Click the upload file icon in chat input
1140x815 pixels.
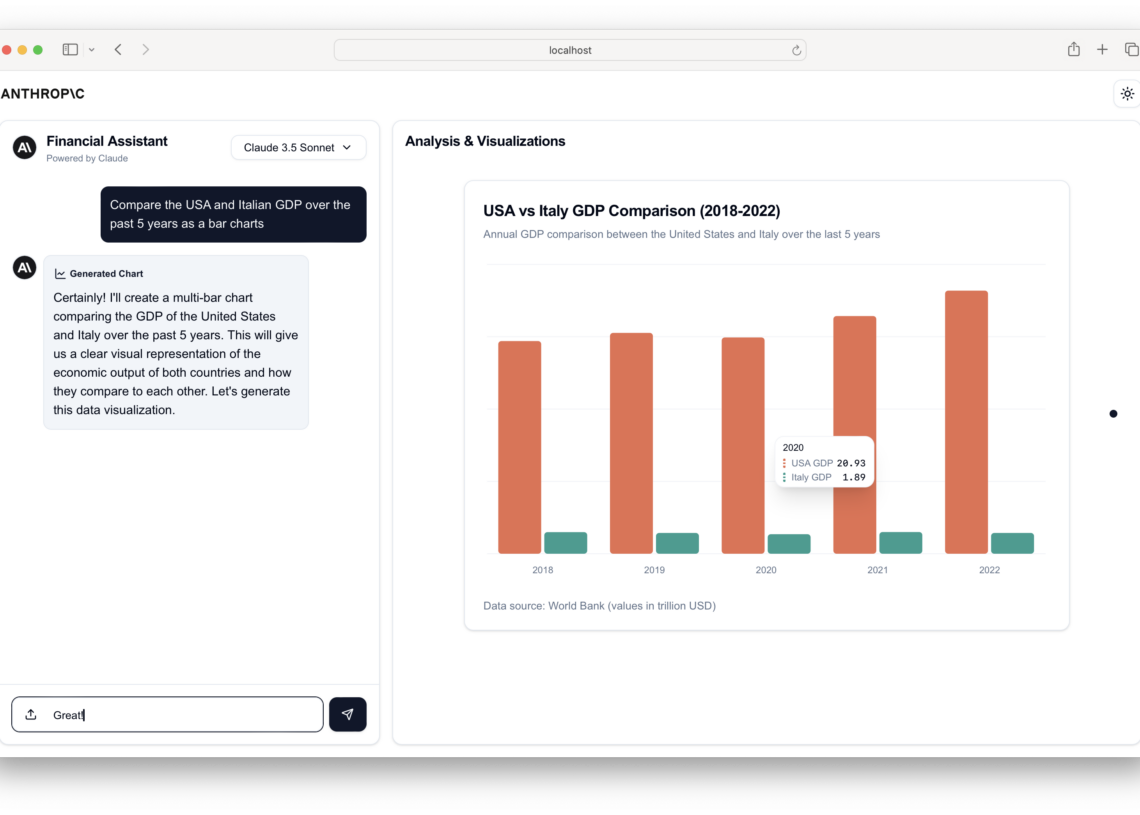click(31, 714)
